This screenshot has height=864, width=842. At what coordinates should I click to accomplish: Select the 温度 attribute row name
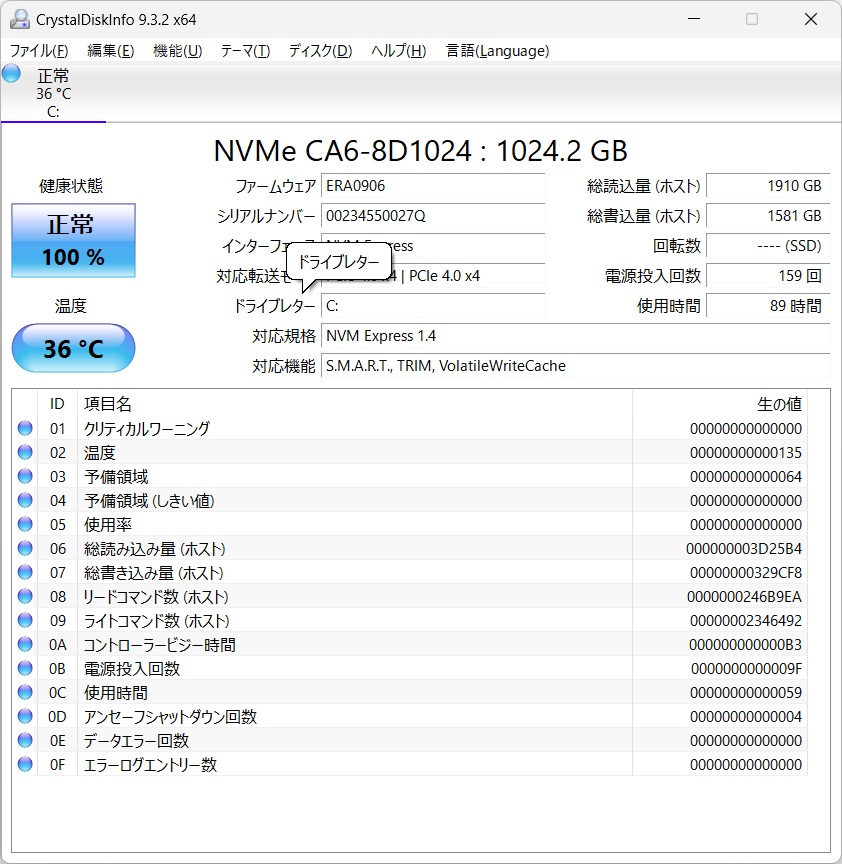(x=100, y=452)
